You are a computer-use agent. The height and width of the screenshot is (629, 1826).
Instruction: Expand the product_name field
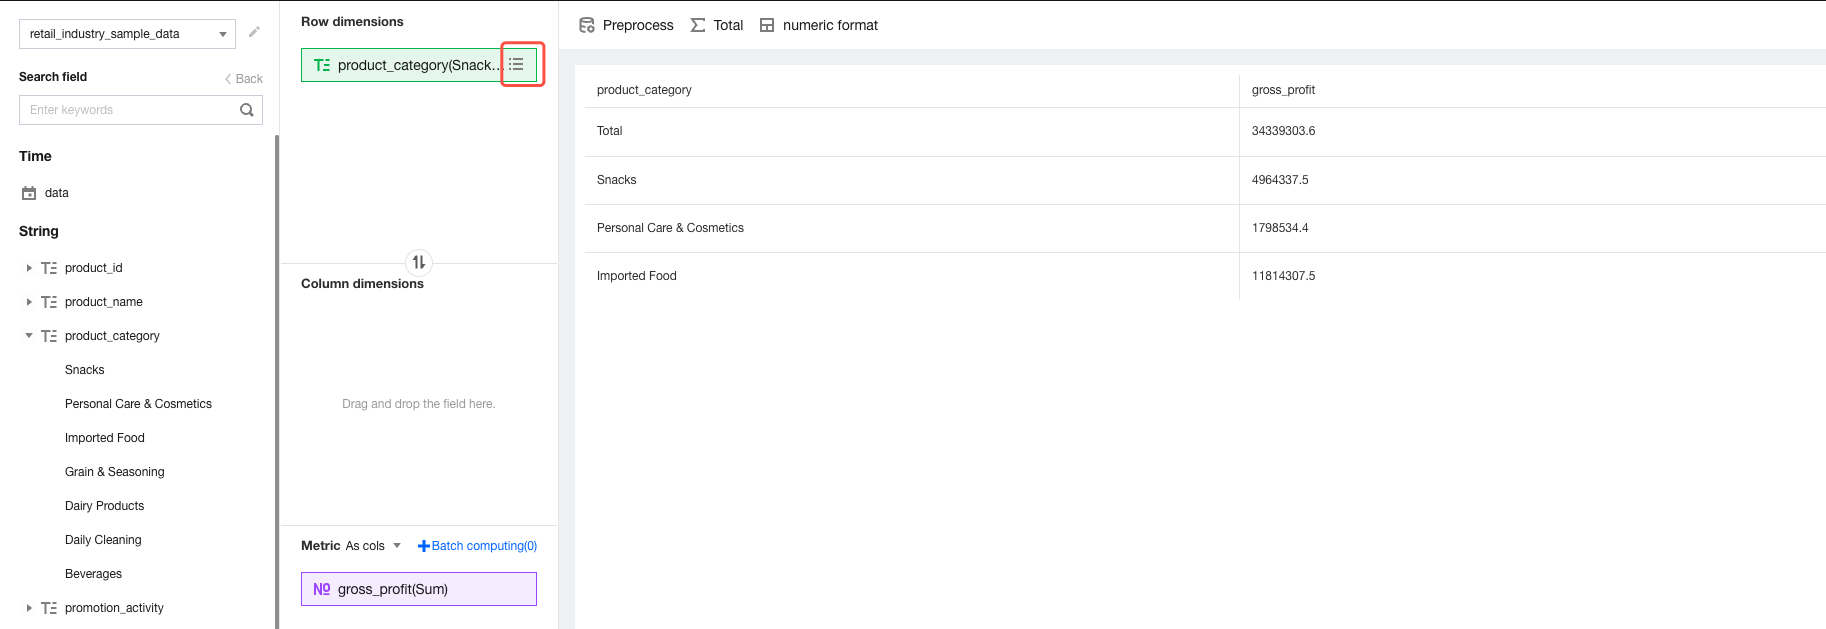[29, 302]
